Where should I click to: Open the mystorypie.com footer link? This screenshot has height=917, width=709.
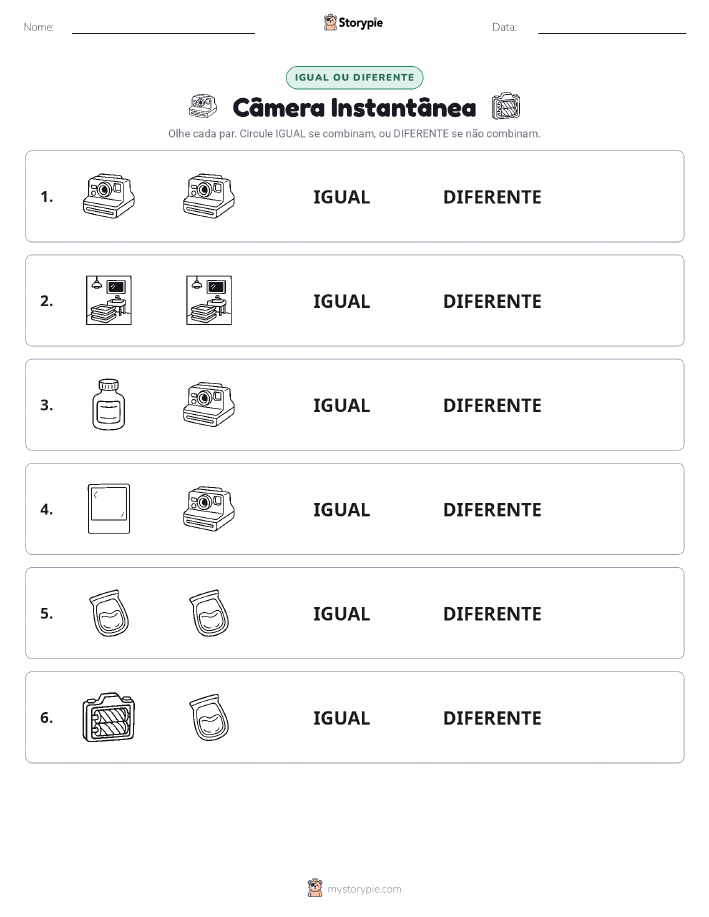[x=354, y=888]
